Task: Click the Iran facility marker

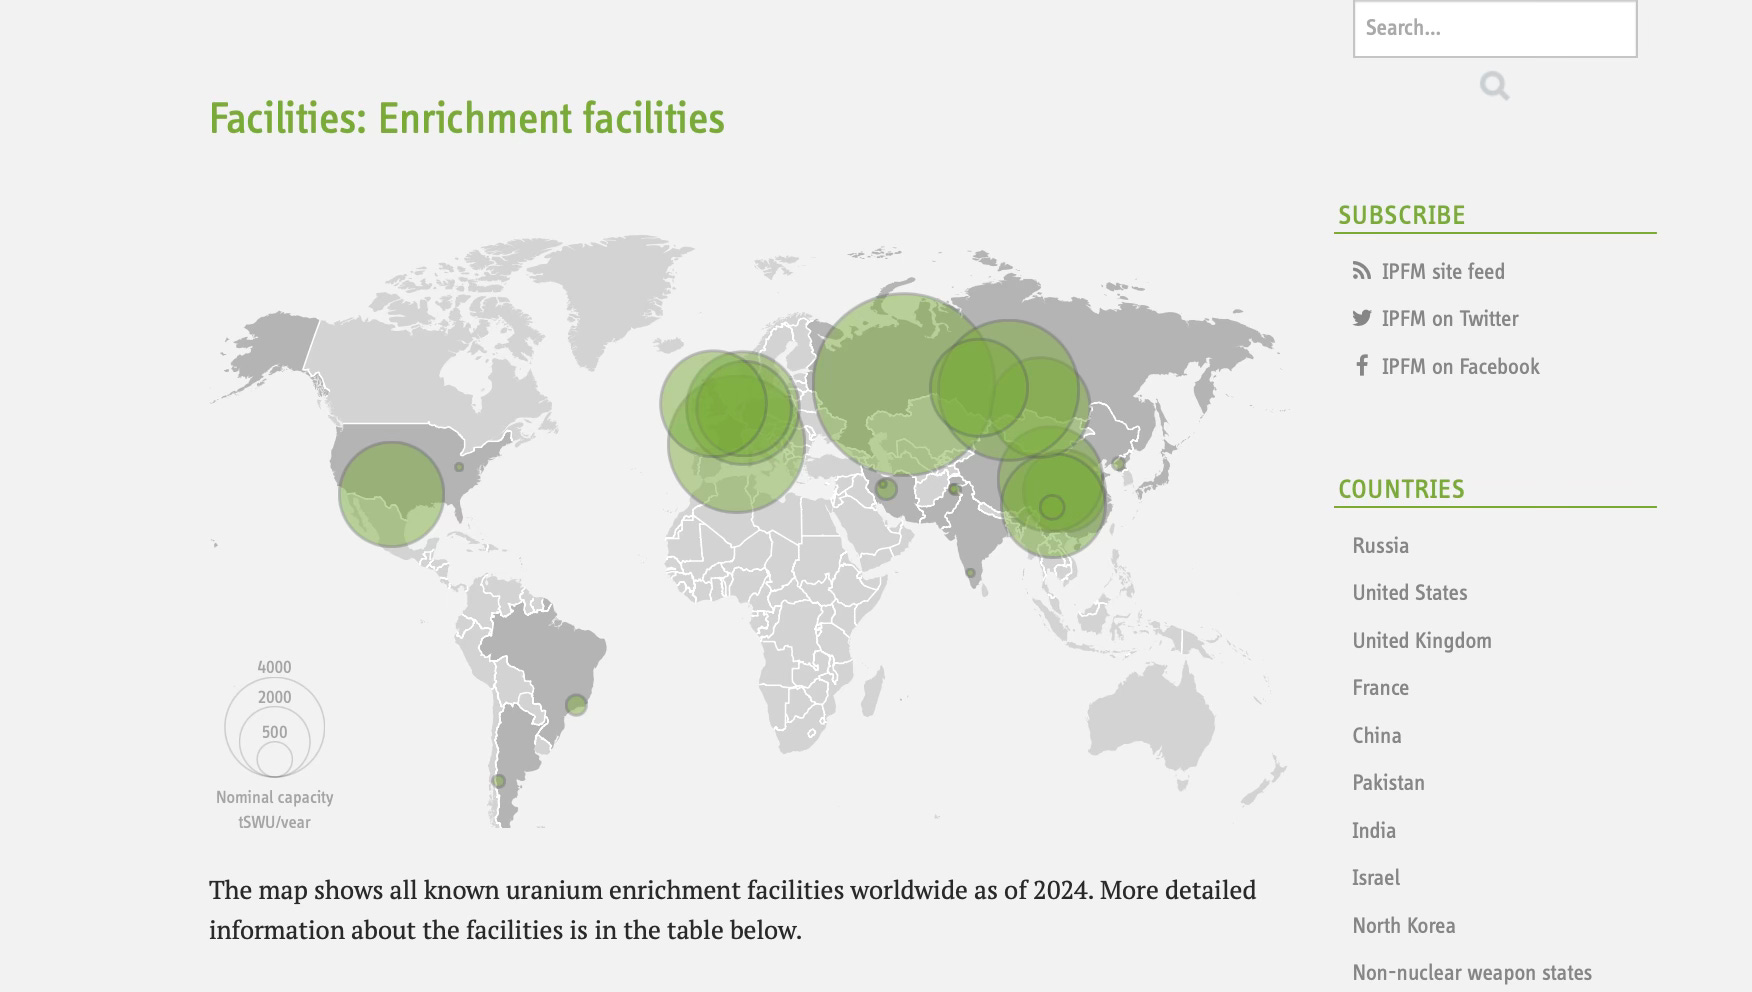Action: pyautogui.click(x=886, y=489)
